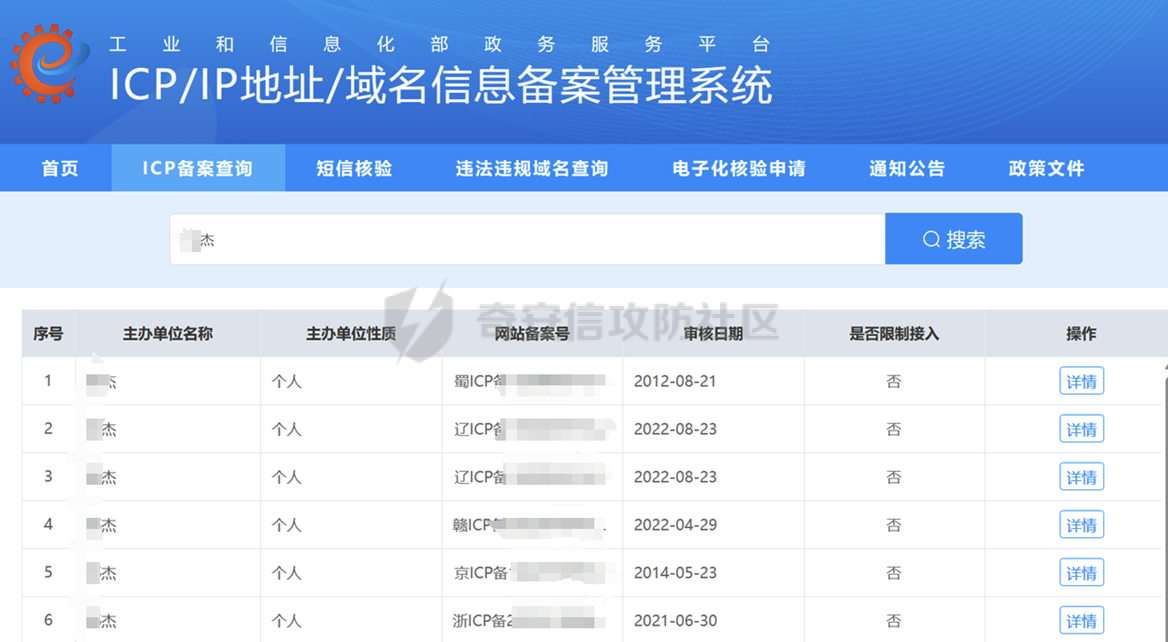
Task: Click the 审核日期 column header
Action: coord(713,334)
